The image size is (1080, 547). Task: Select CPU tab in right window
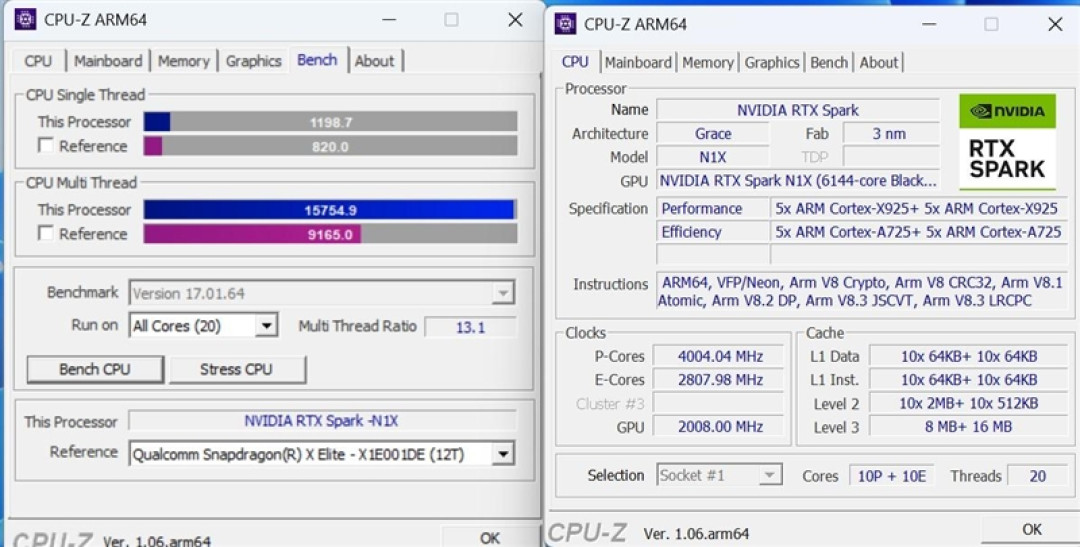pos(575,61)
